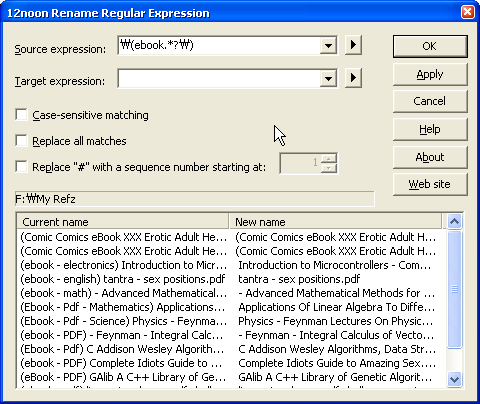
Task: Click the file list scrollbar thumb
Action: pyautogui.click(x=454, y=289)
